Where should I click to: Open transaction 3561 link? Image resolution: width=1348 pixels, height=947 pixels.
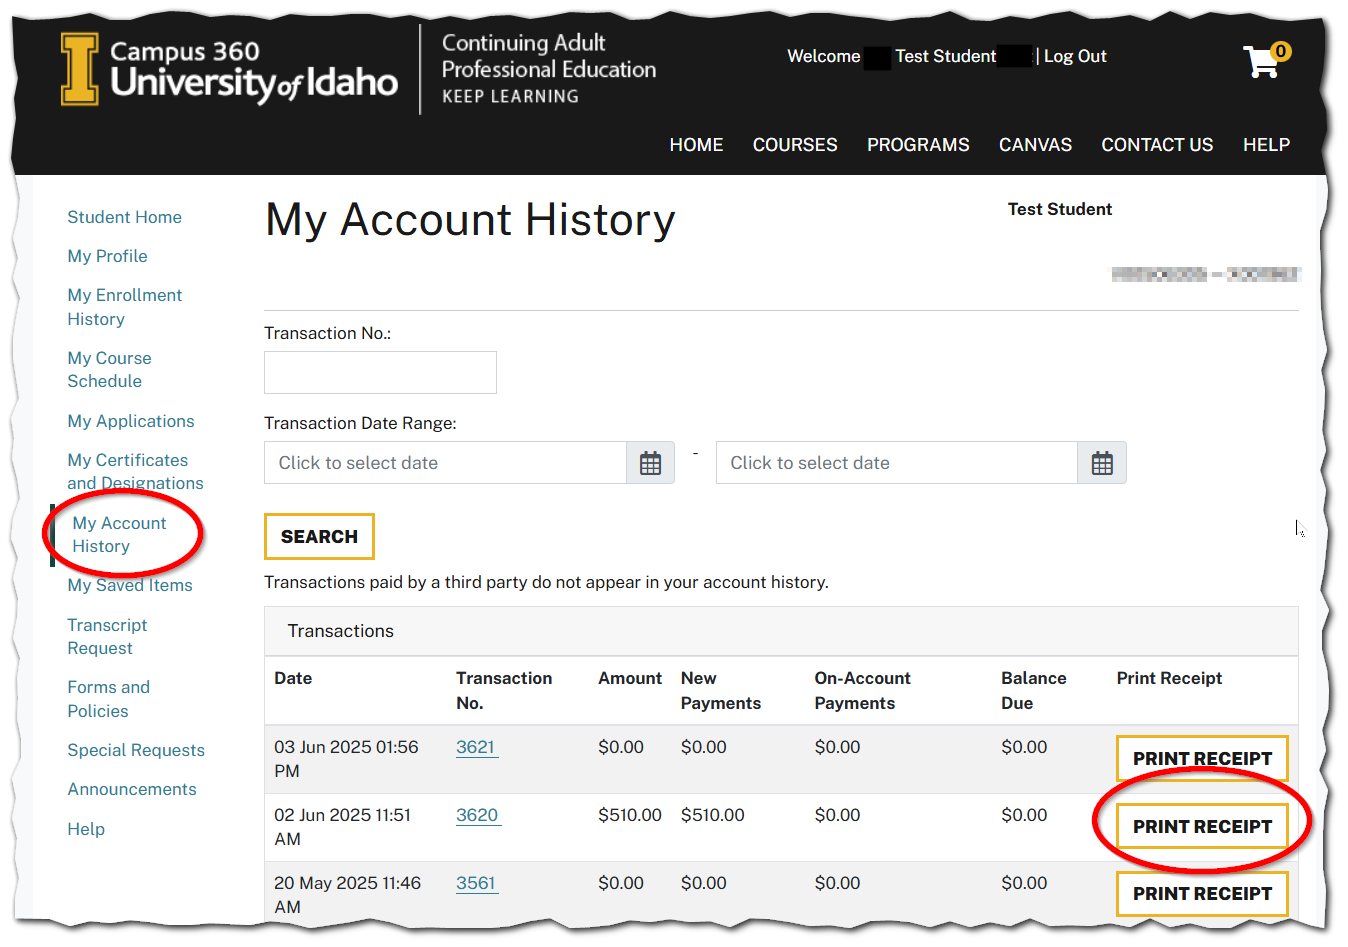476,882
